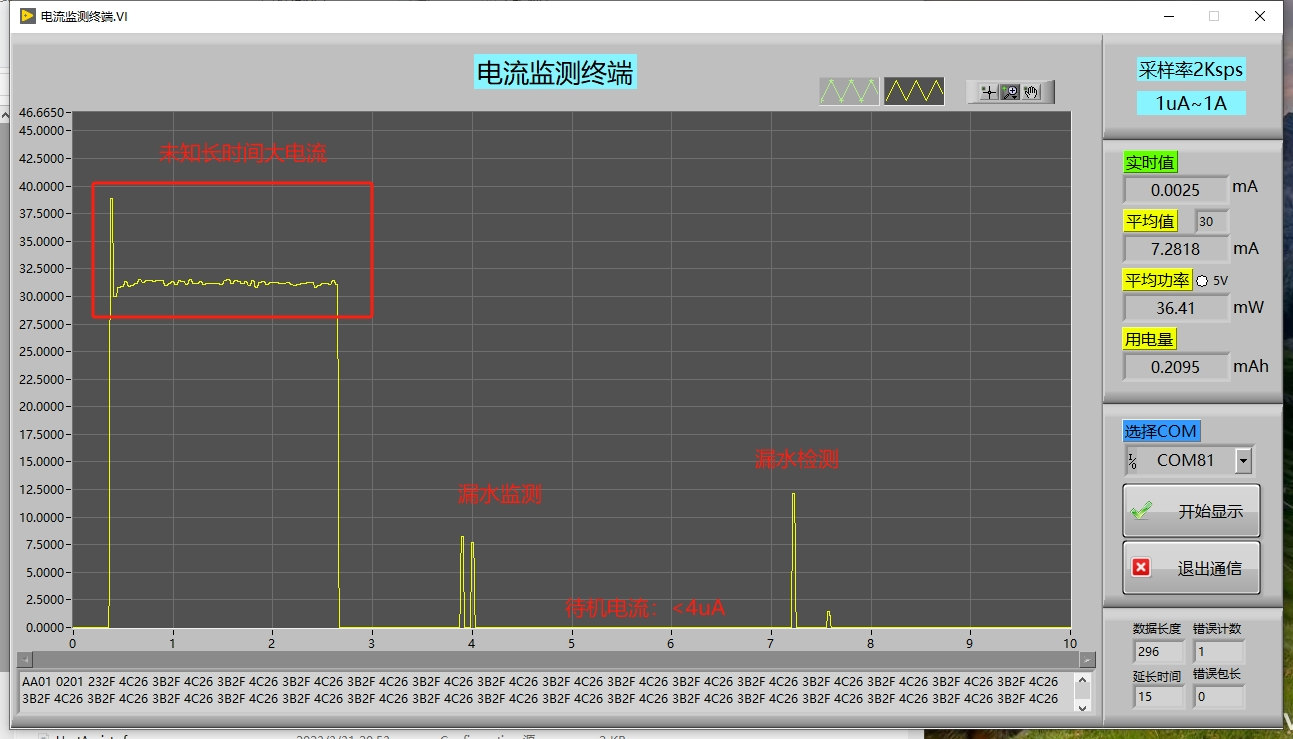The height and width of the screenshot is (739, 1293).
Task: Select the crosshair cursor graph tool
Action: [x=988, y=92]
